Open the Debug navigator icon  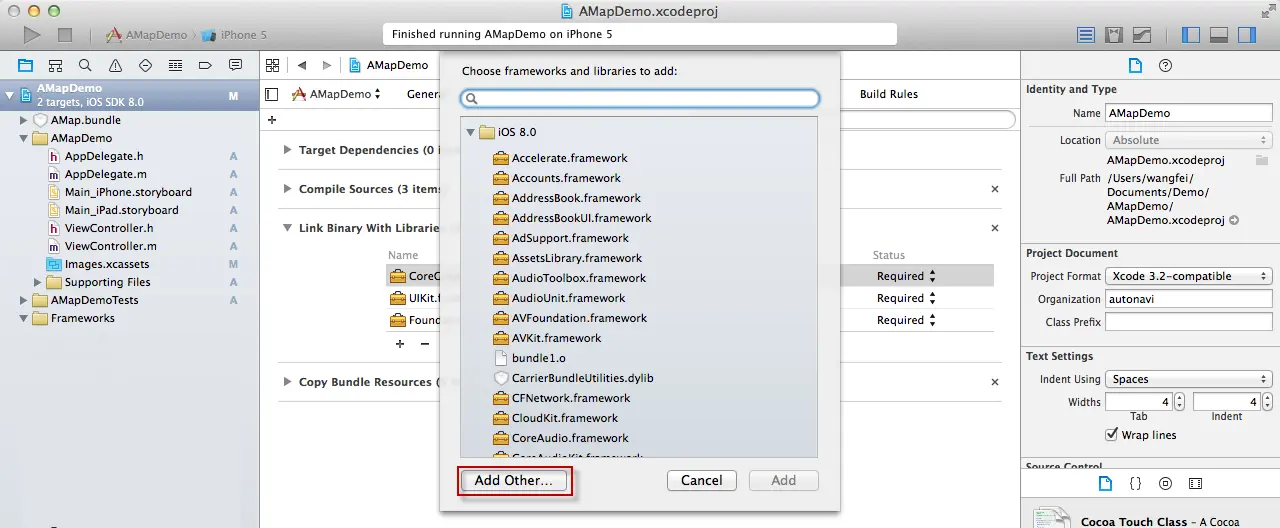pyautogui.click(x=175, y=65)
